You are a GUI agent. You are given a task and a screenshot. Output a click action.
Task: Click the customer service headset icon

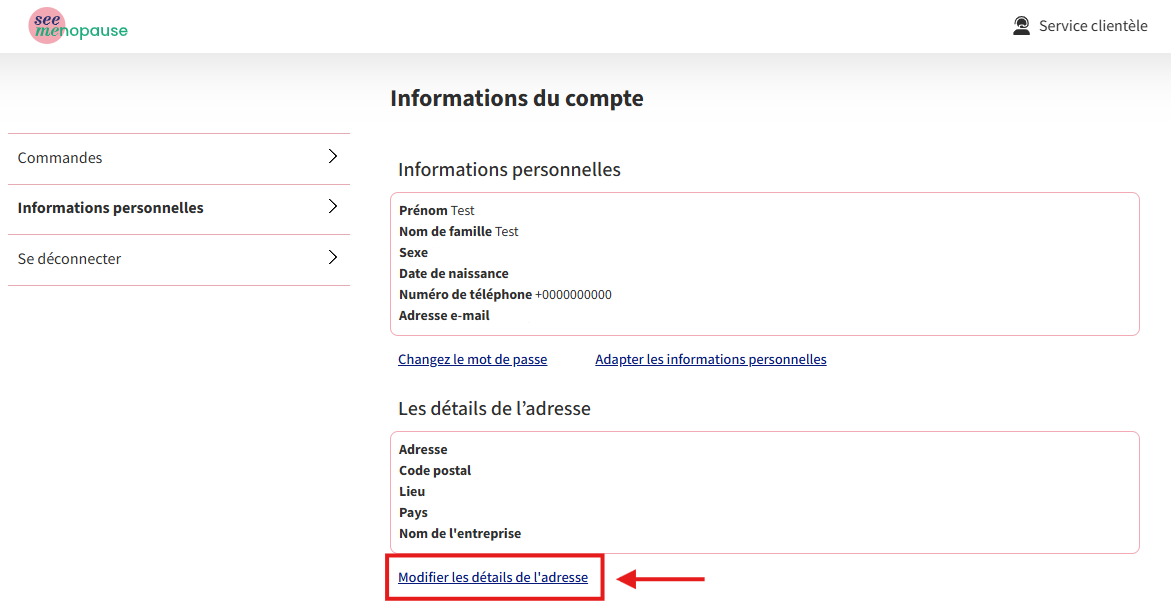pyautogui.click(x=1021, y=26)
